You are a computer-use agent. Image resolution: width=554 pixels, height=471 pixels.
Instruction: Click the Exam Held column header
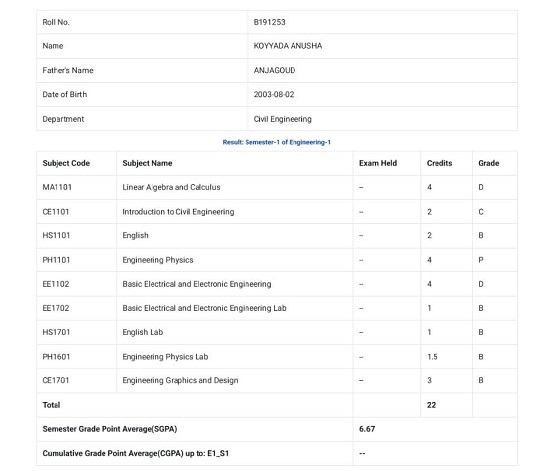378,163
